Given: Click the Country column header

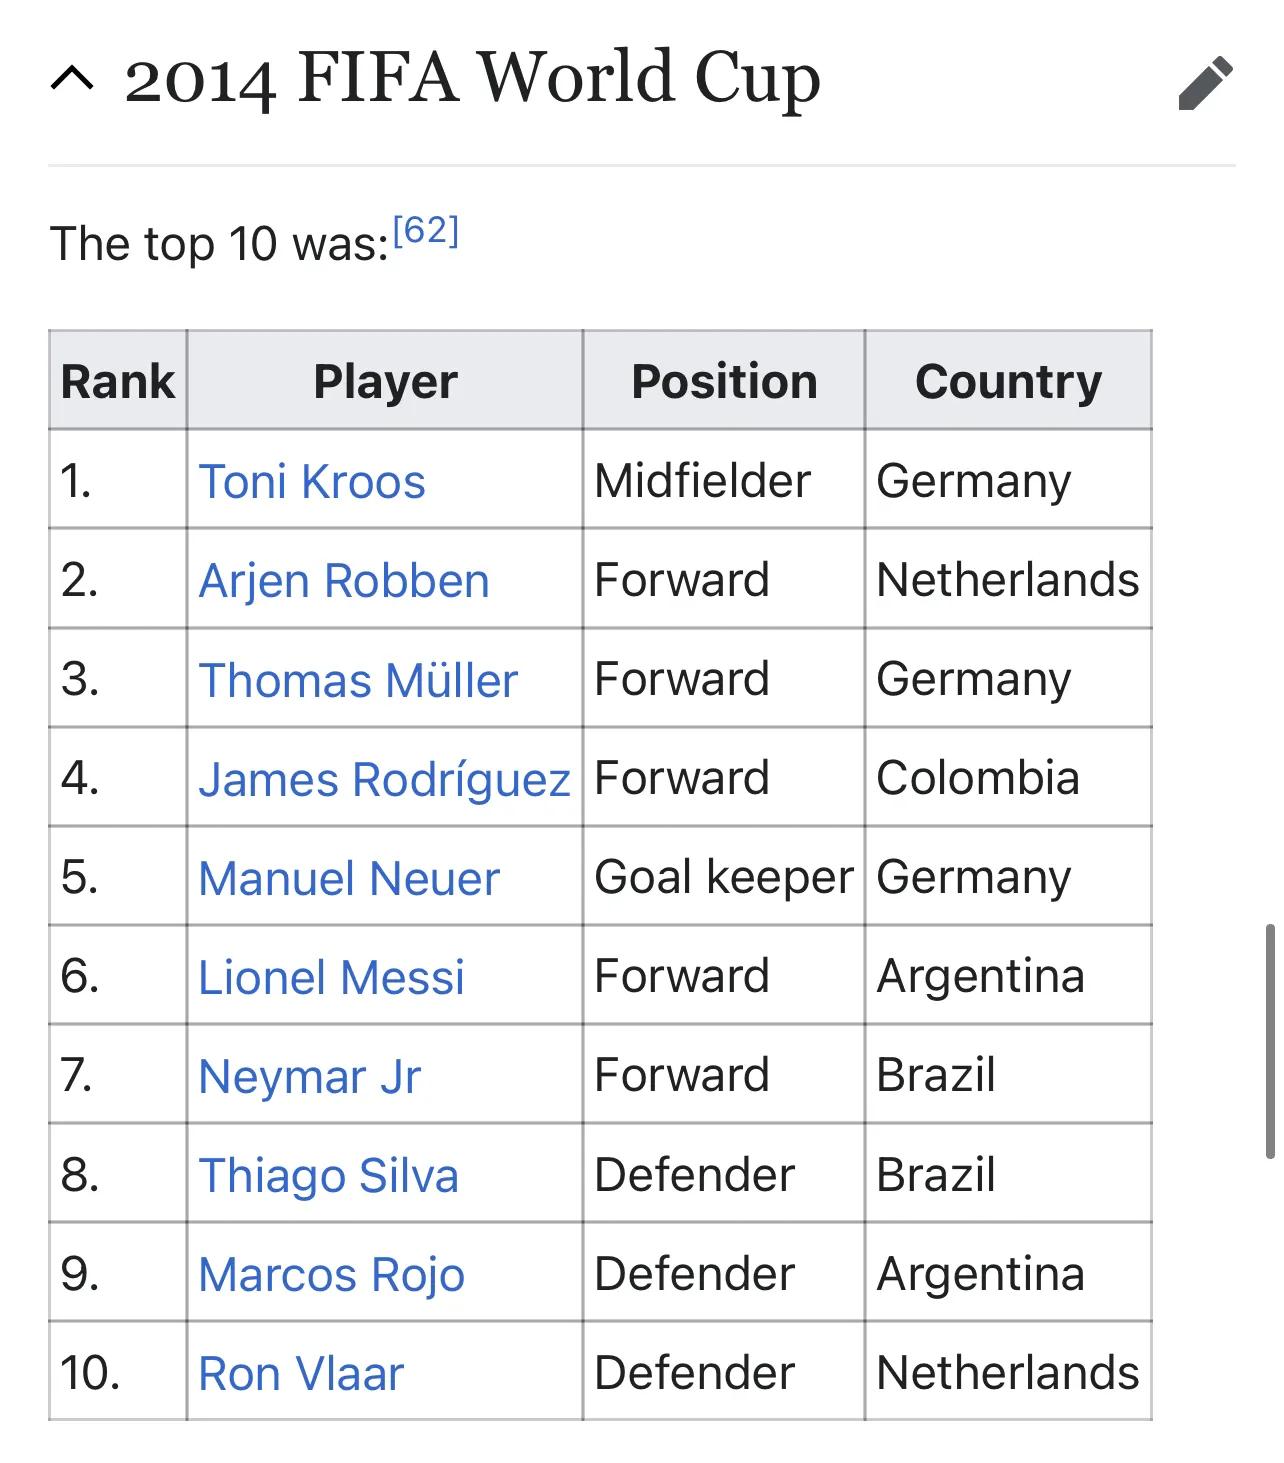Looking at the screenshot, I should [x=1008, y=381].
